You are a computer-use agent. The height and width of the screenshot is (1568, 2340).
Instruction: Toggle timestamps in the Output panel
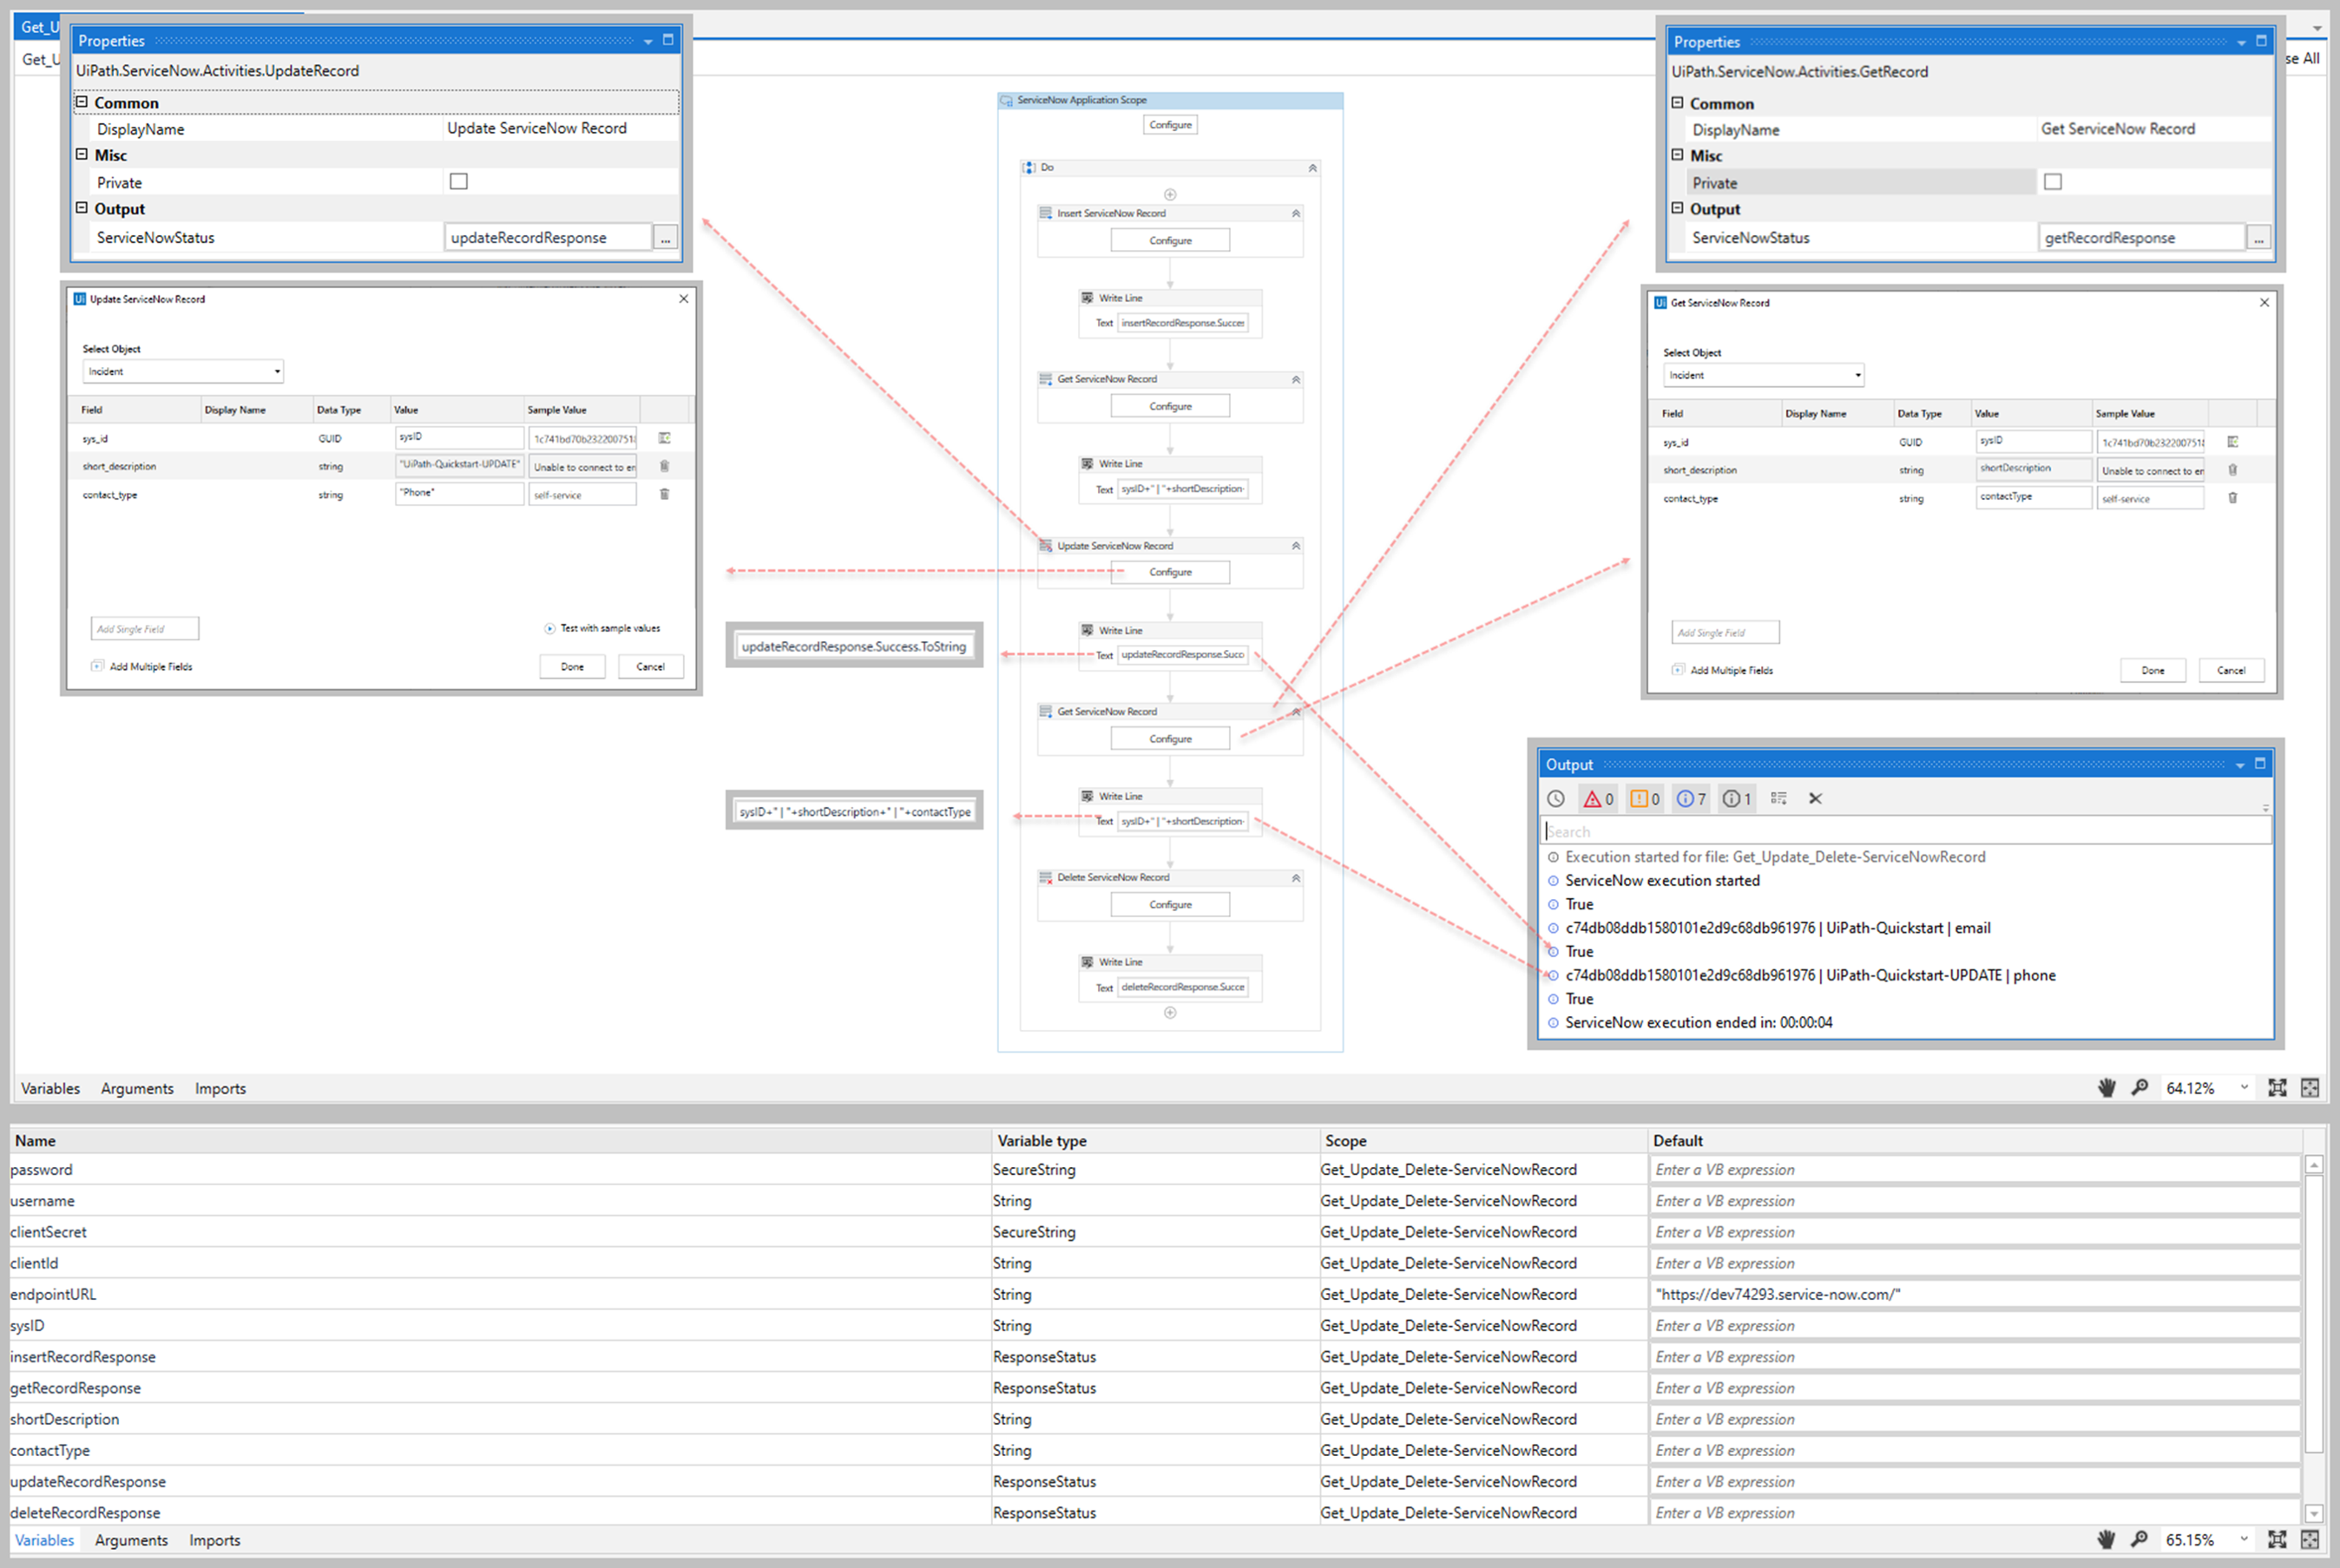[x=1556, y=798]
